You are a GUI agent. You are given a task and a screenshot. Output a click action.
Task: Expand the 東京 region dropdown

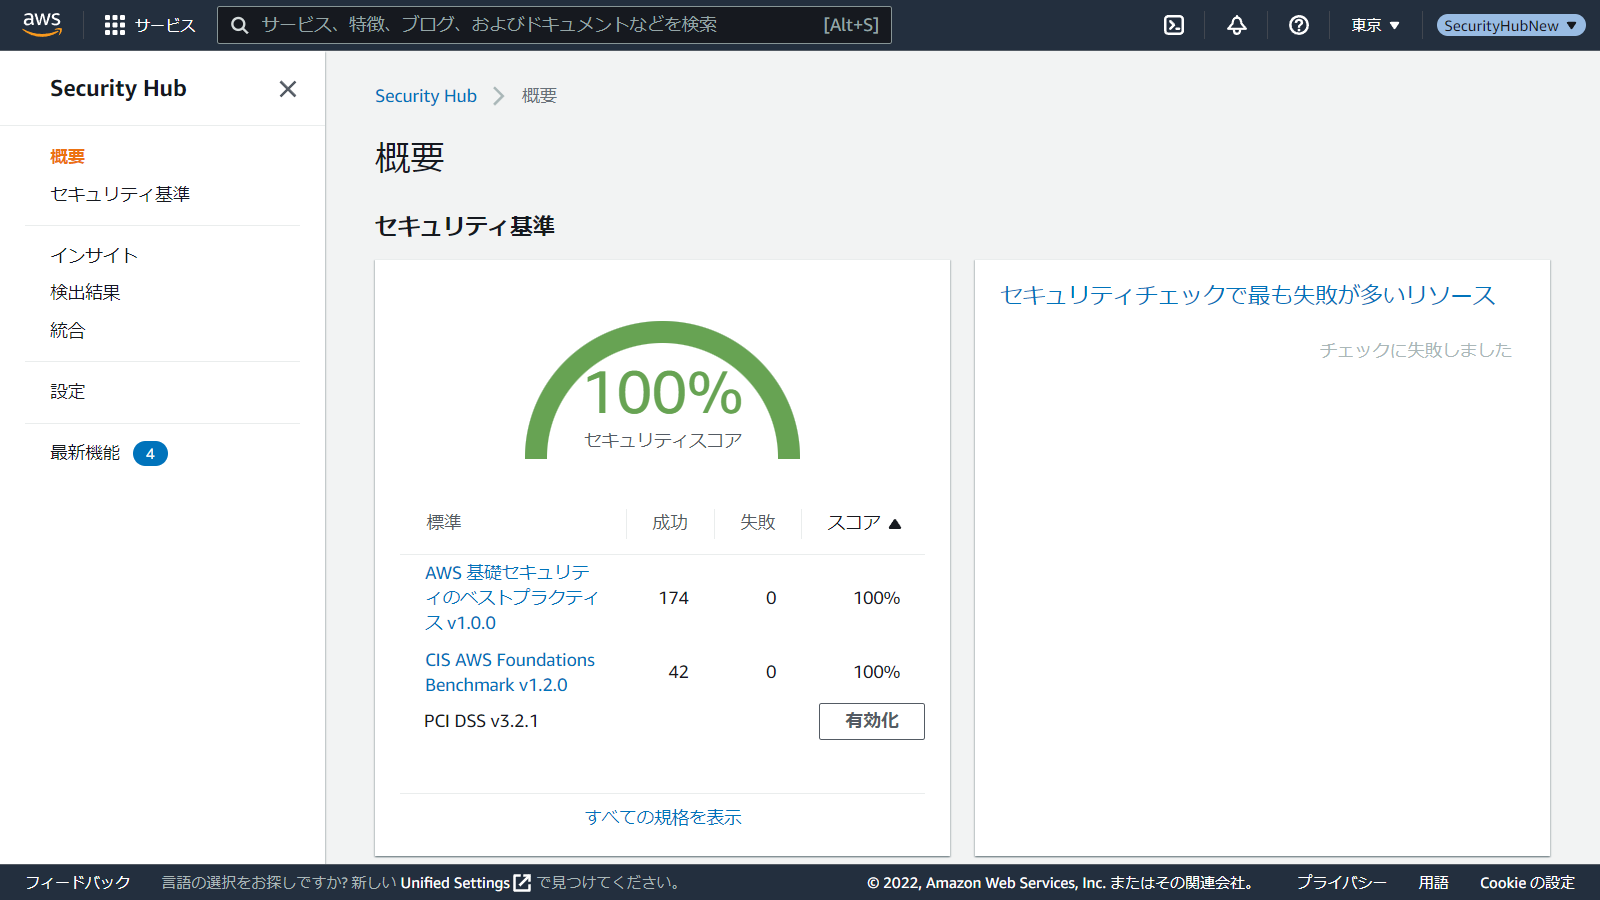1375,25
